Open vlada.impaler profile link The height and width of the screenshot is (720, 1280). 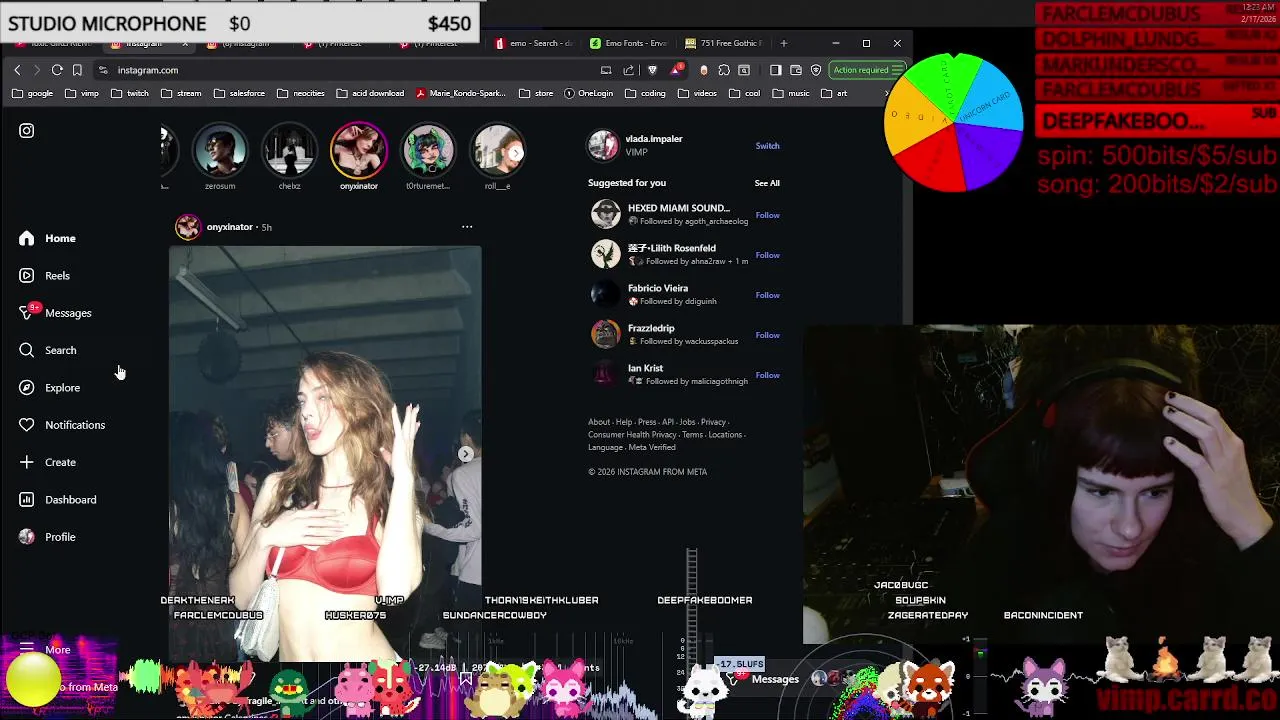click(654, 139)
